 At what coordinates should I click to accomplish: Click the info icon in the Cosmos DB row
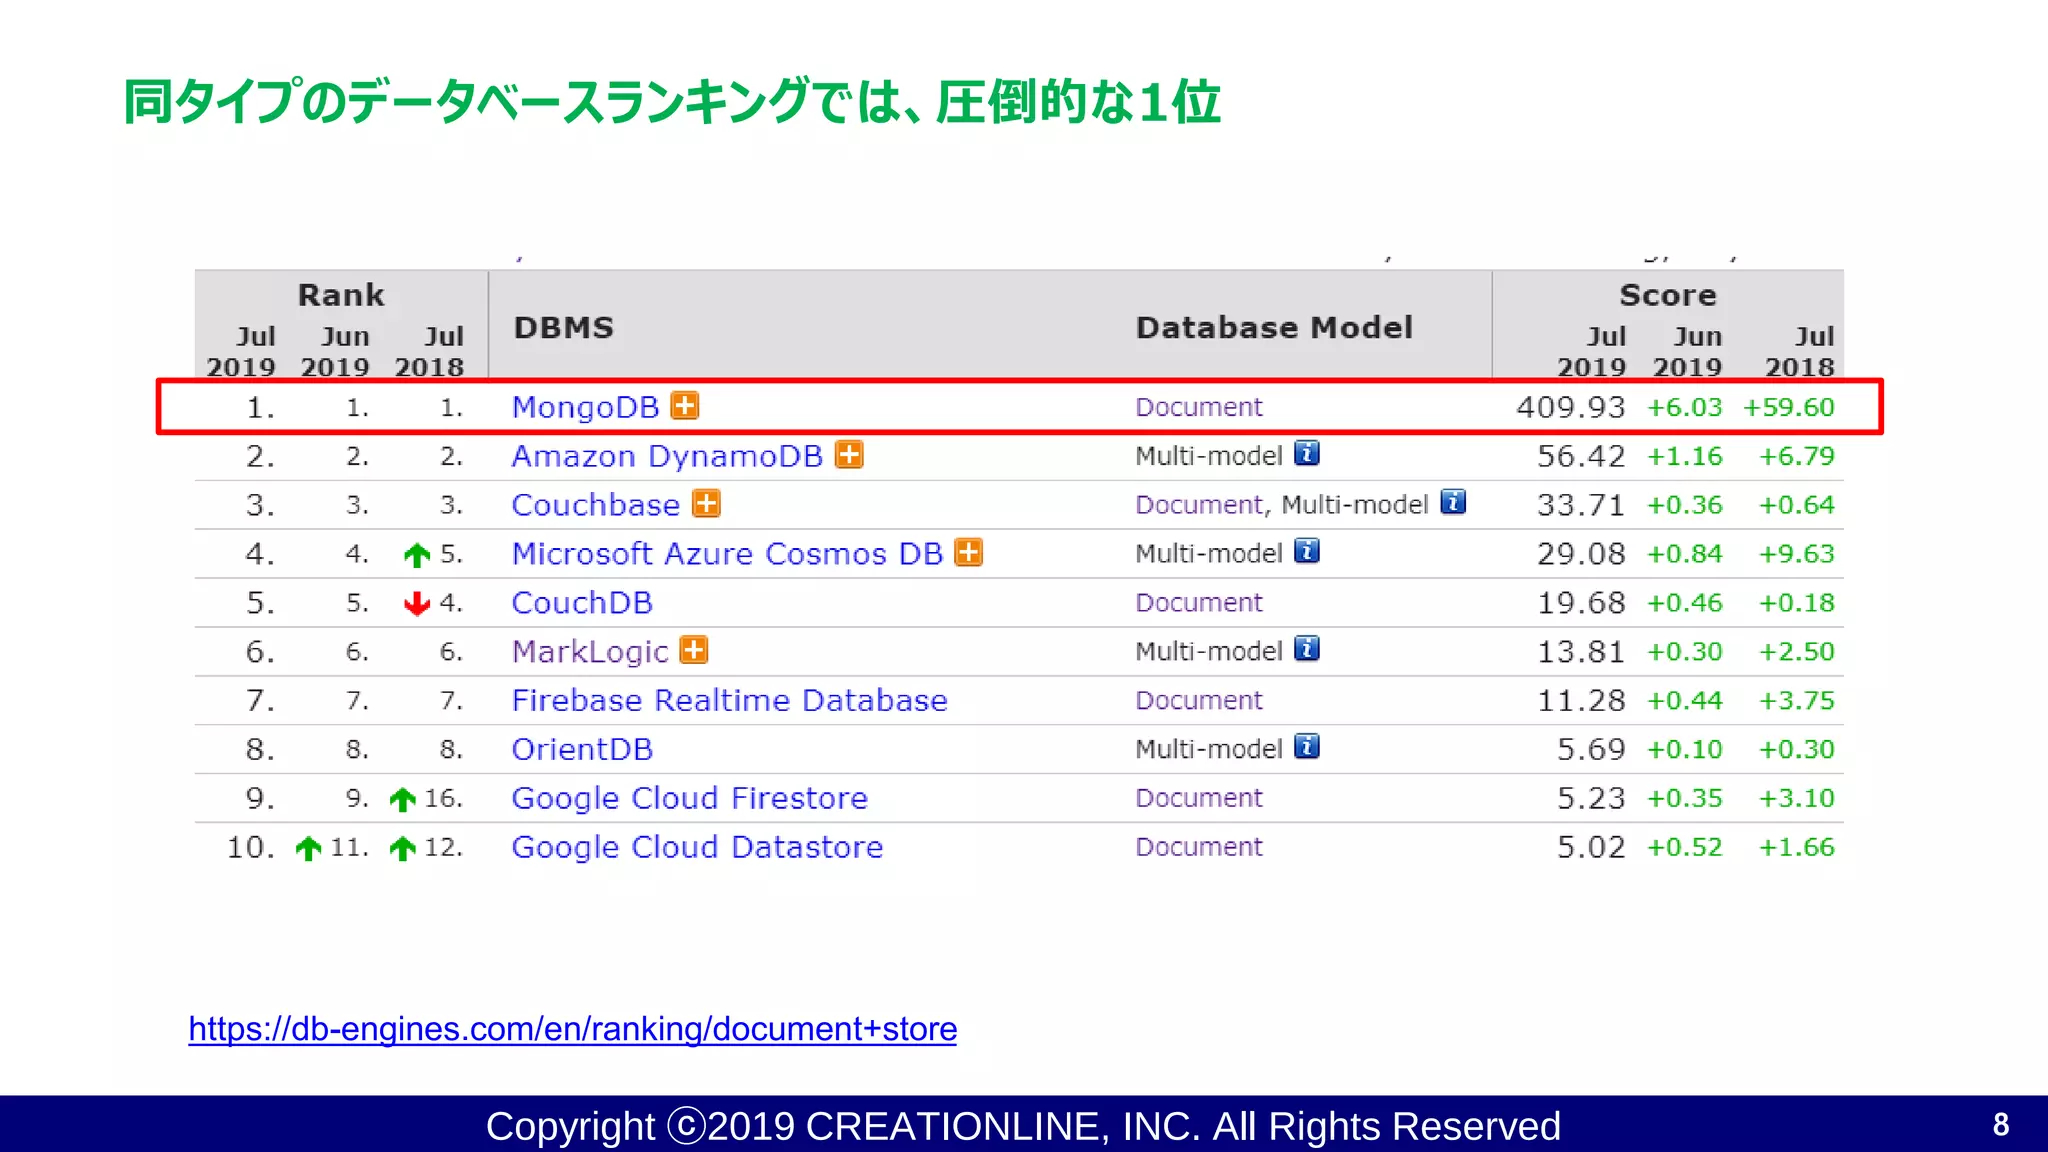pos(1307,551)
